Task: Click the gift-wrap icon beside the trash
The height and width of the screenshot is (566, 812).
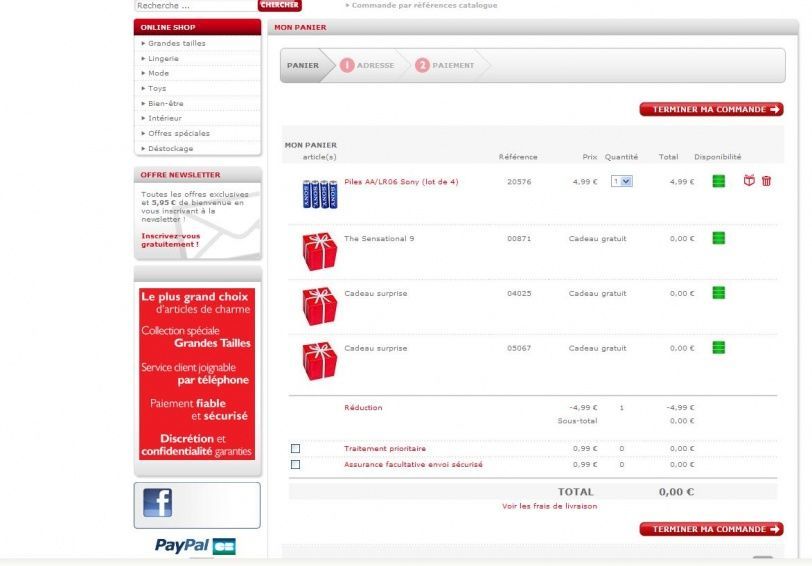Action: pyautogui.click(x=749, y=181)
